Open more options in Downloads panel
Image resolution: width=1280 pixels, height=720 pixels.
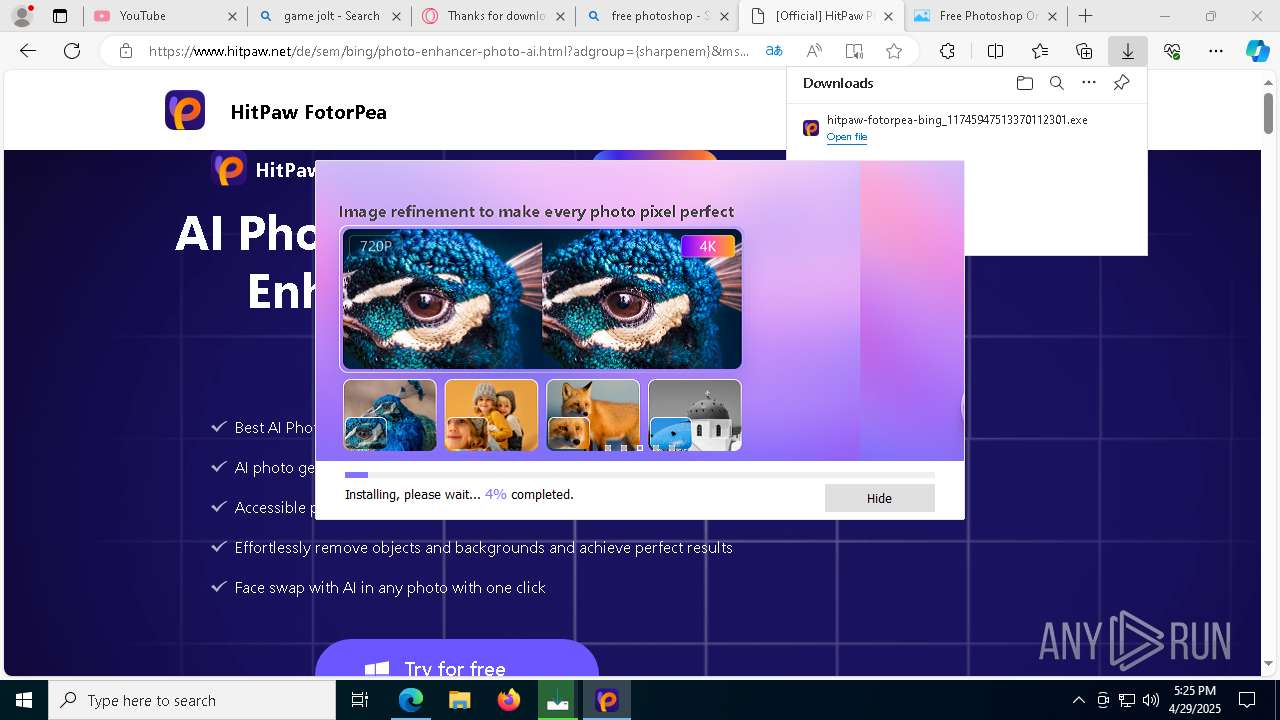[x=1089, y=83]
